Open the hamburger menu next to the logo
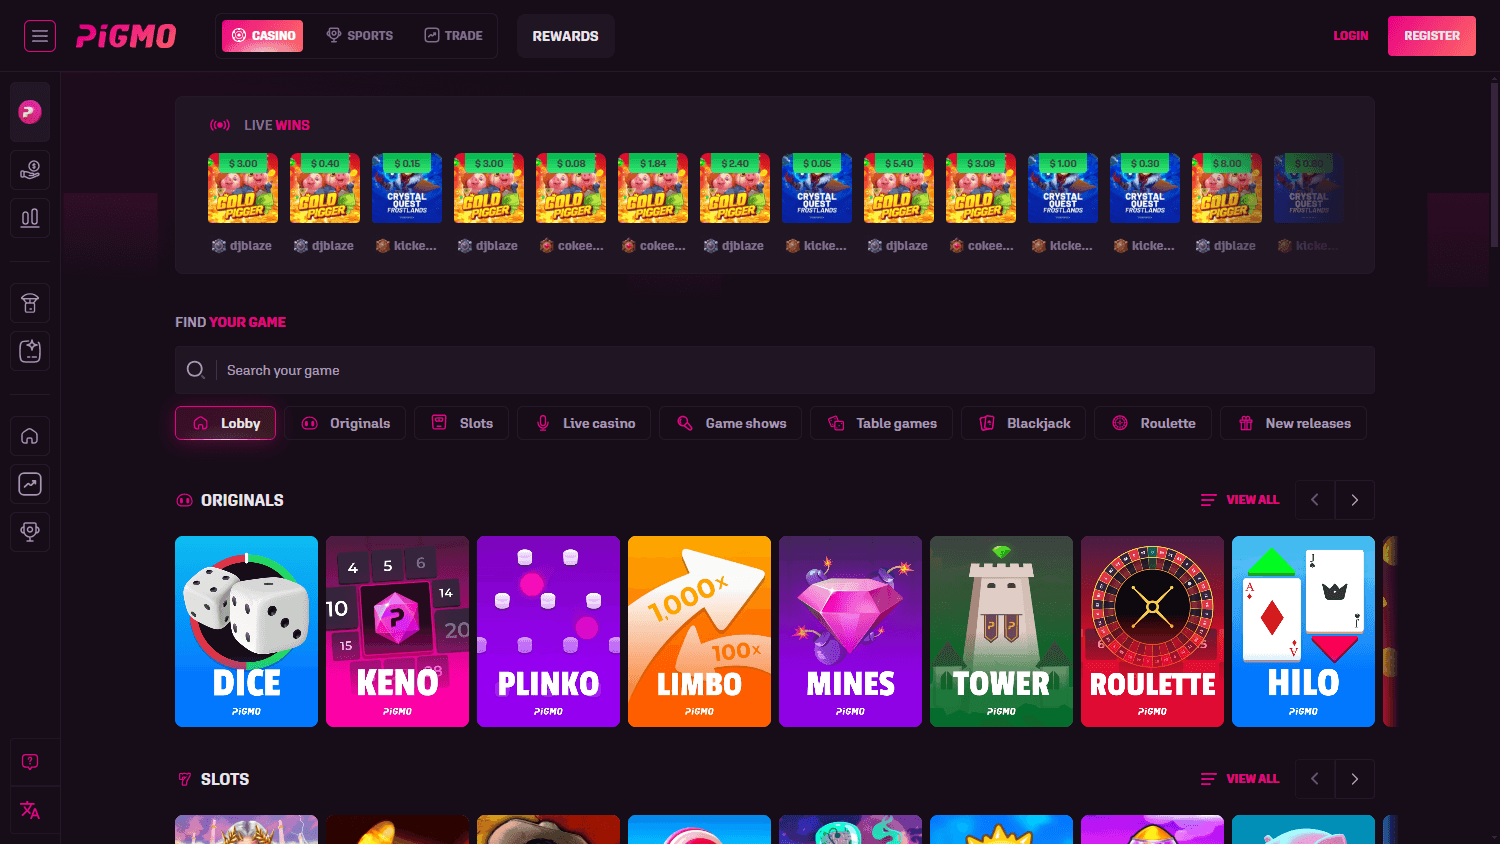Viewport: 1500px width, 844px height. point(40,36)
